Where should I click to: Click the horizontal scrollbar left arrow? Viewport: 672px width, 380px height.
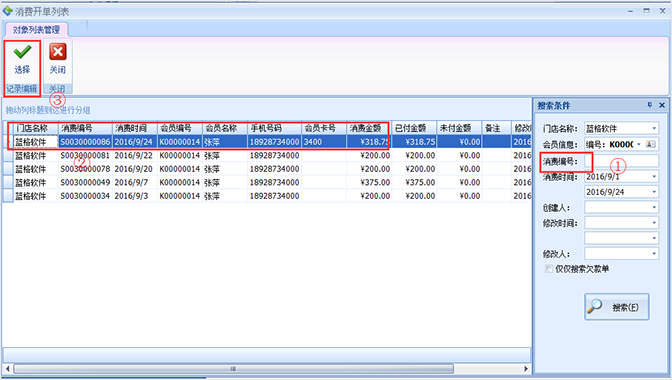pyautogui.click(x=7, y=369)
